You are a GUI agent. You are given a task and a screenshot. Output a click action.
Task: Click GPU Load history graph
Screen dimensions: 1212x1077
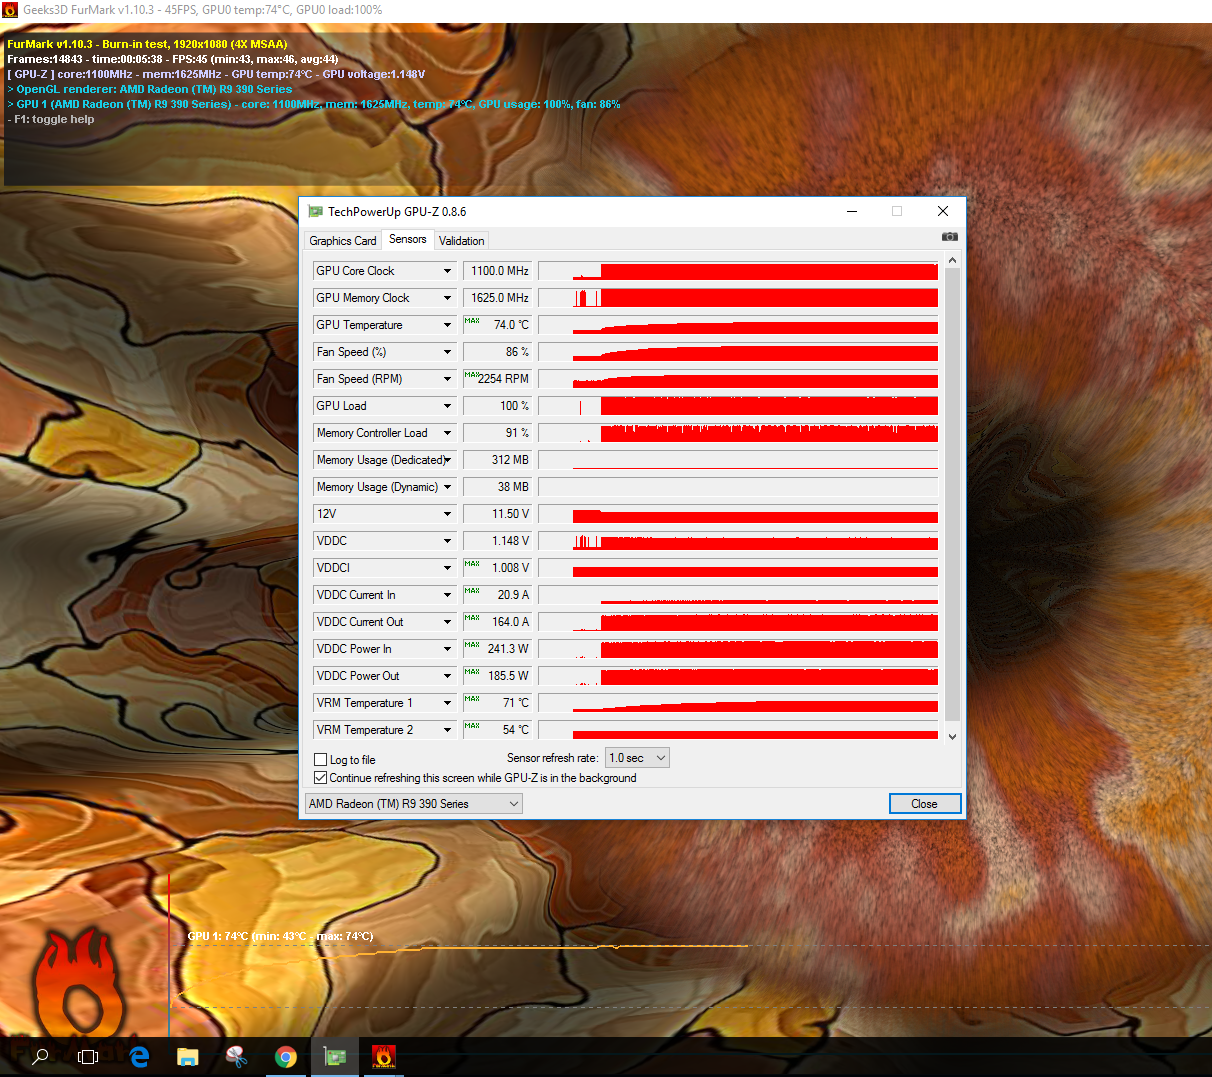click(738, 406)
